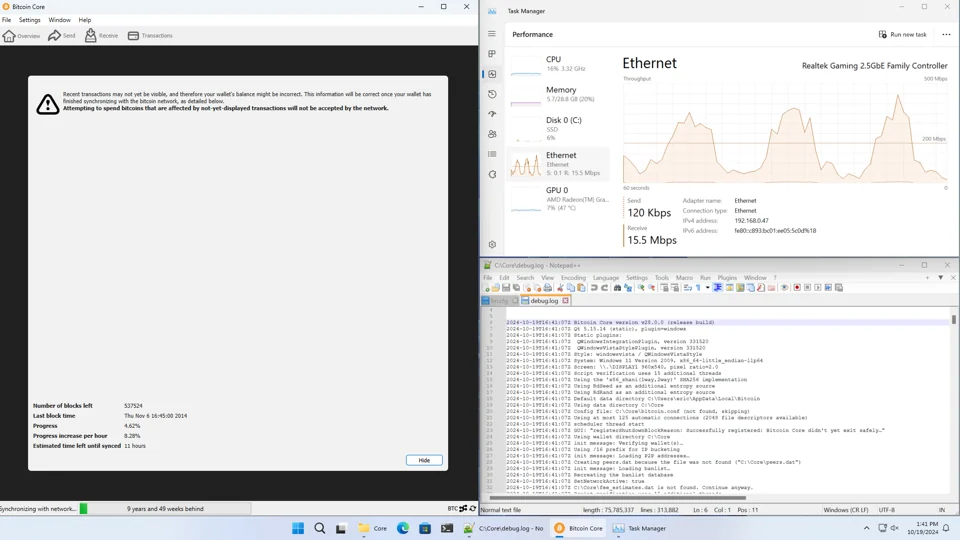Image resolution: width=960 pixels, height=540 pixels.
Task: Expand Task Manager hamburger navigation menu
Action: (492, 34)
